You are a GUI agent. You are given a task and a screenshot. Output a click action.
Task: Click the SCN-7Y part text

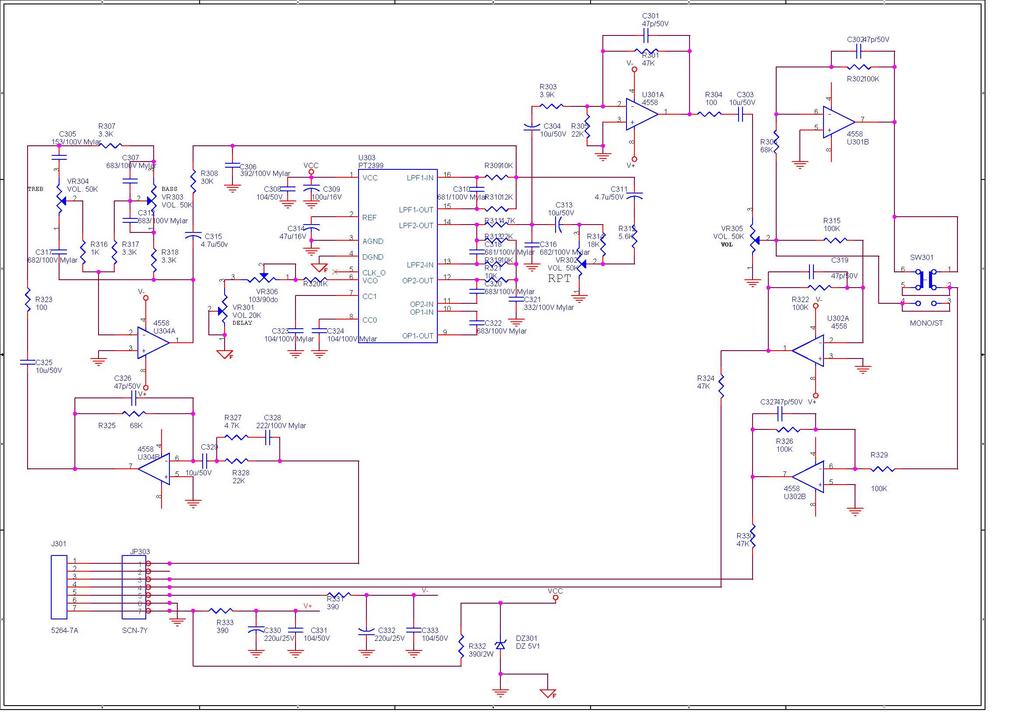coord(135,631)
